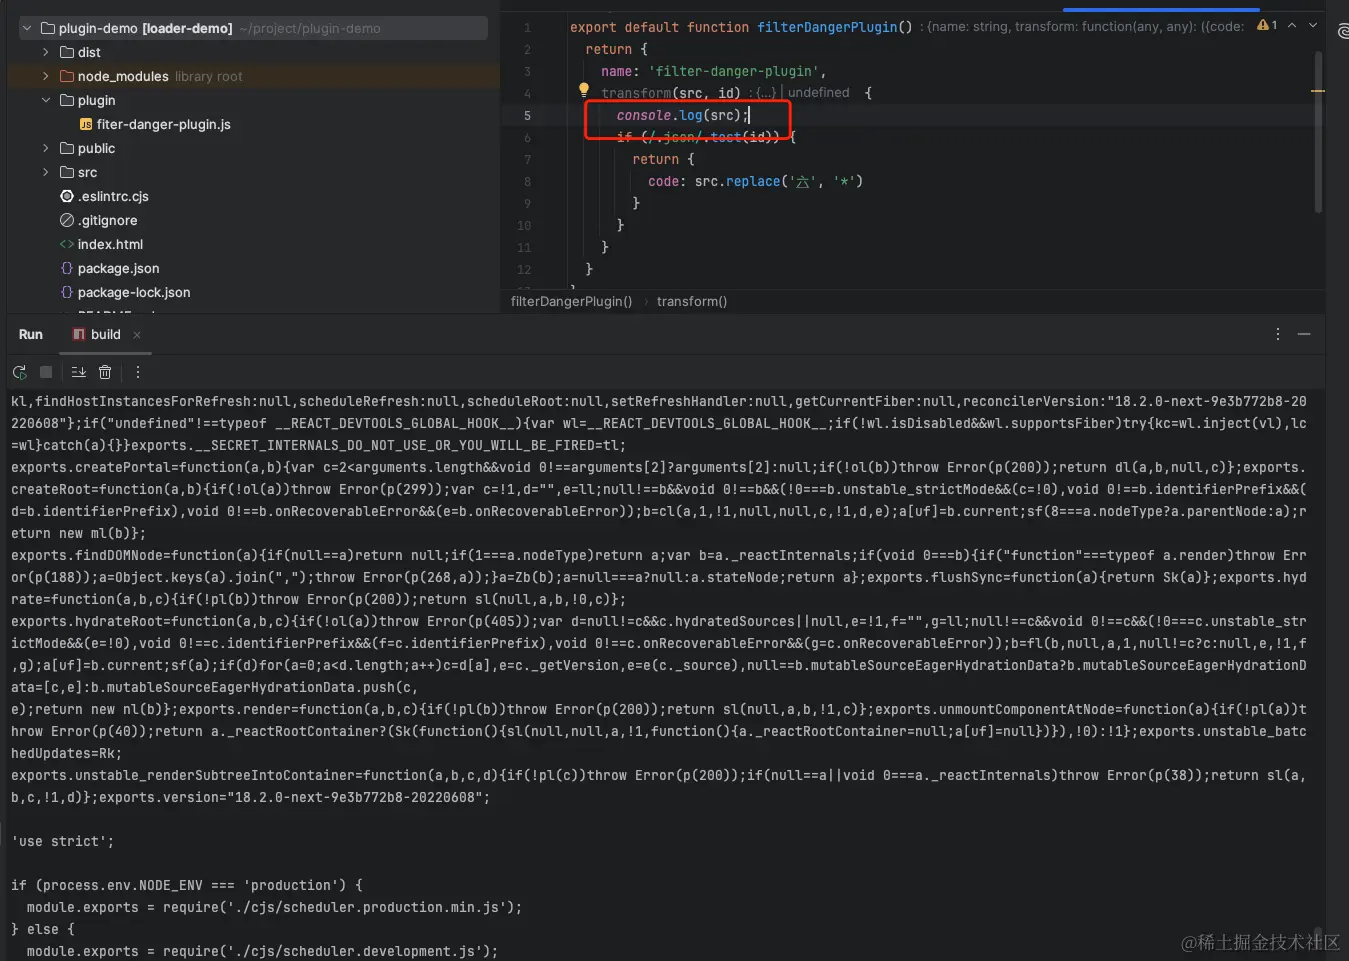Click the hedUpdates=Rk; console line

click(x=66, y=753)
